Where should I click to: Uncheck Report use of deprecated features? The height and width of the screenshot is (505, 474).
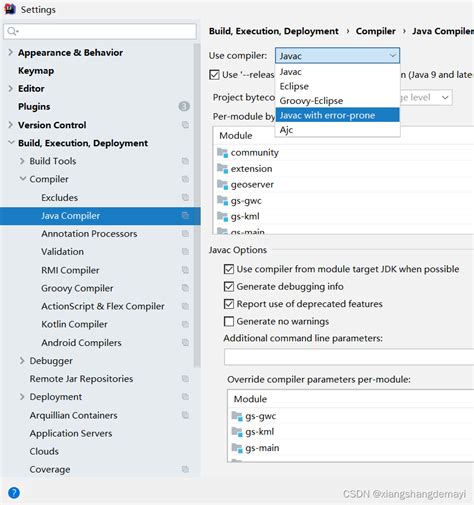pyautogui.click(x=229, y=304)
